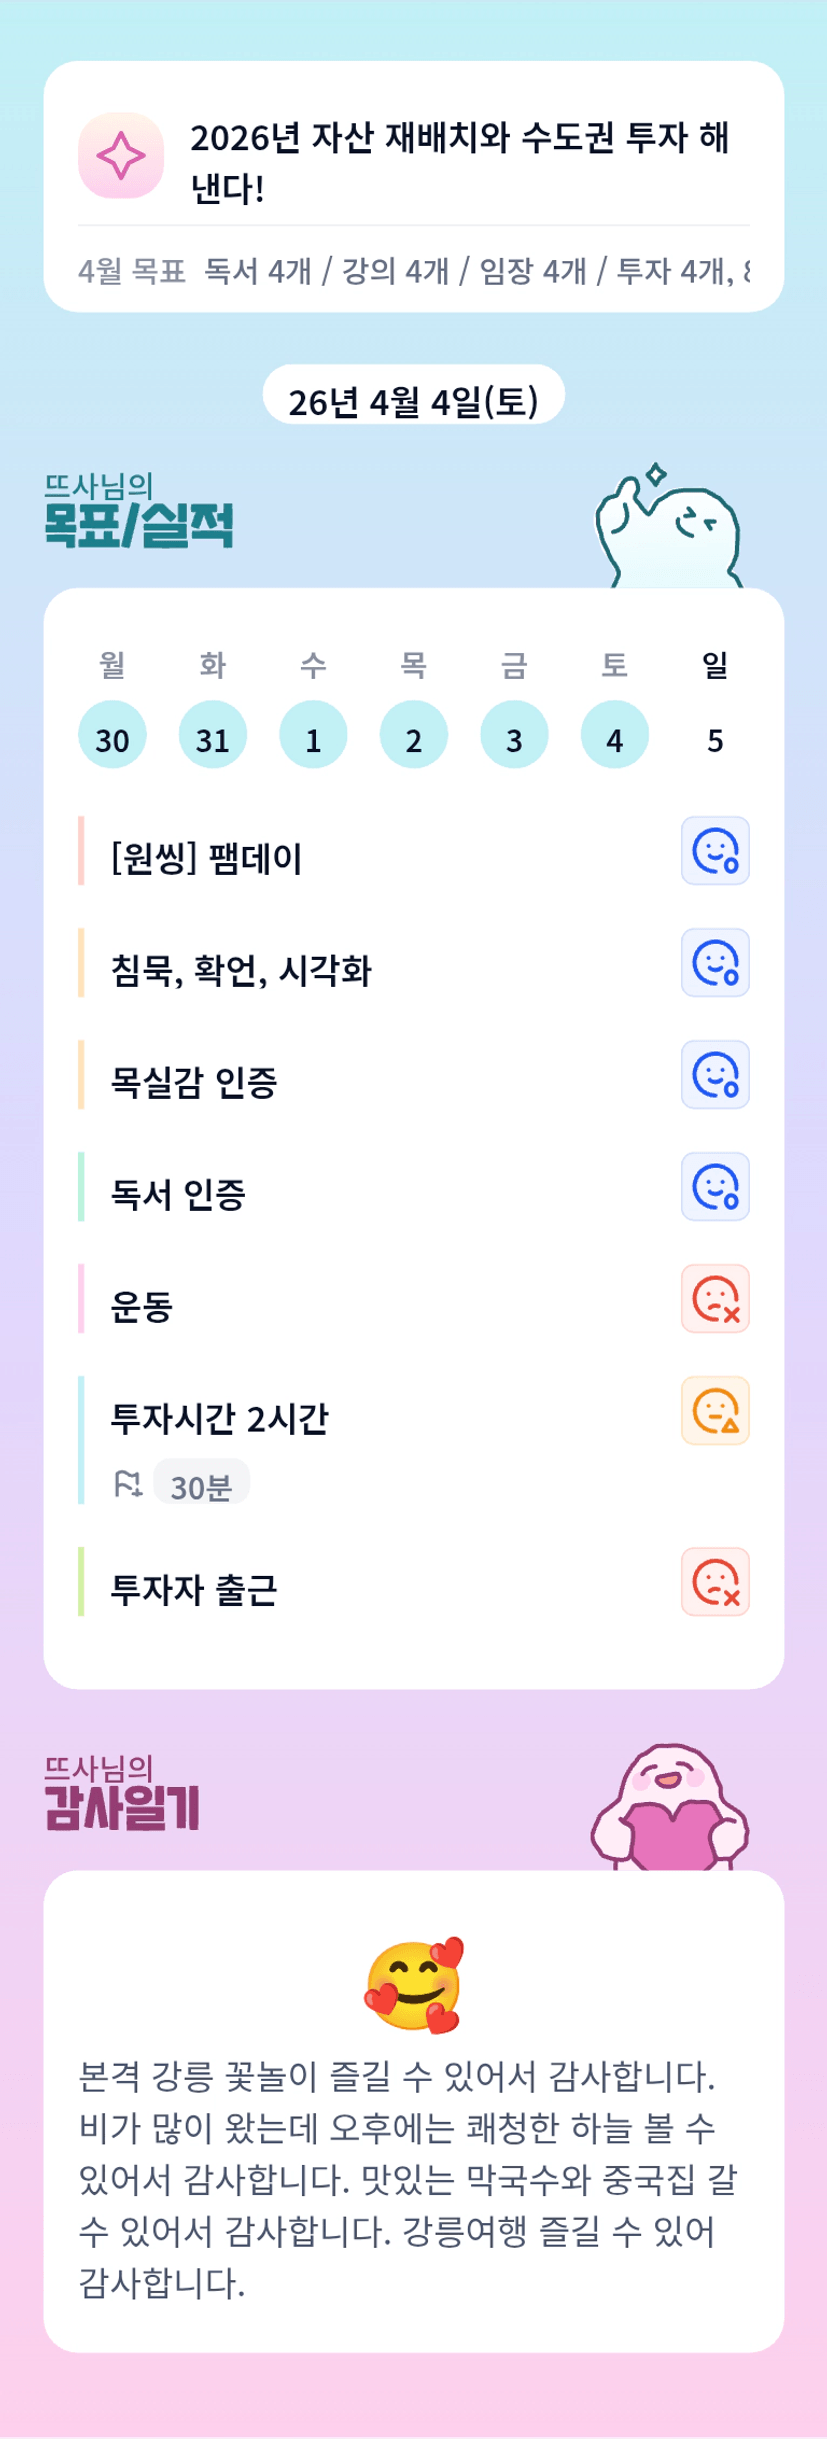This screenshot has width=827, height=2440.
Task: Click the flag icon beside 30분
Action: click(x=128, y=1484)
